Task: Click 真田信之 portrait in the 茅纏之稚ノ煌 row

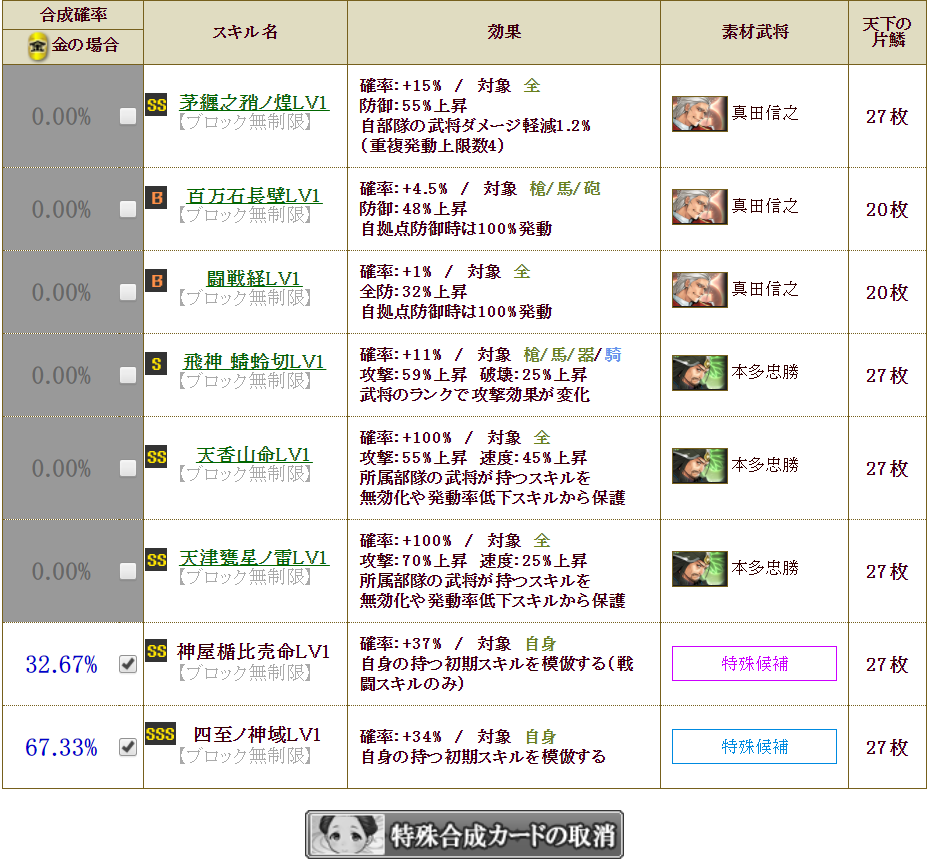Action: (x=700, y=114)
